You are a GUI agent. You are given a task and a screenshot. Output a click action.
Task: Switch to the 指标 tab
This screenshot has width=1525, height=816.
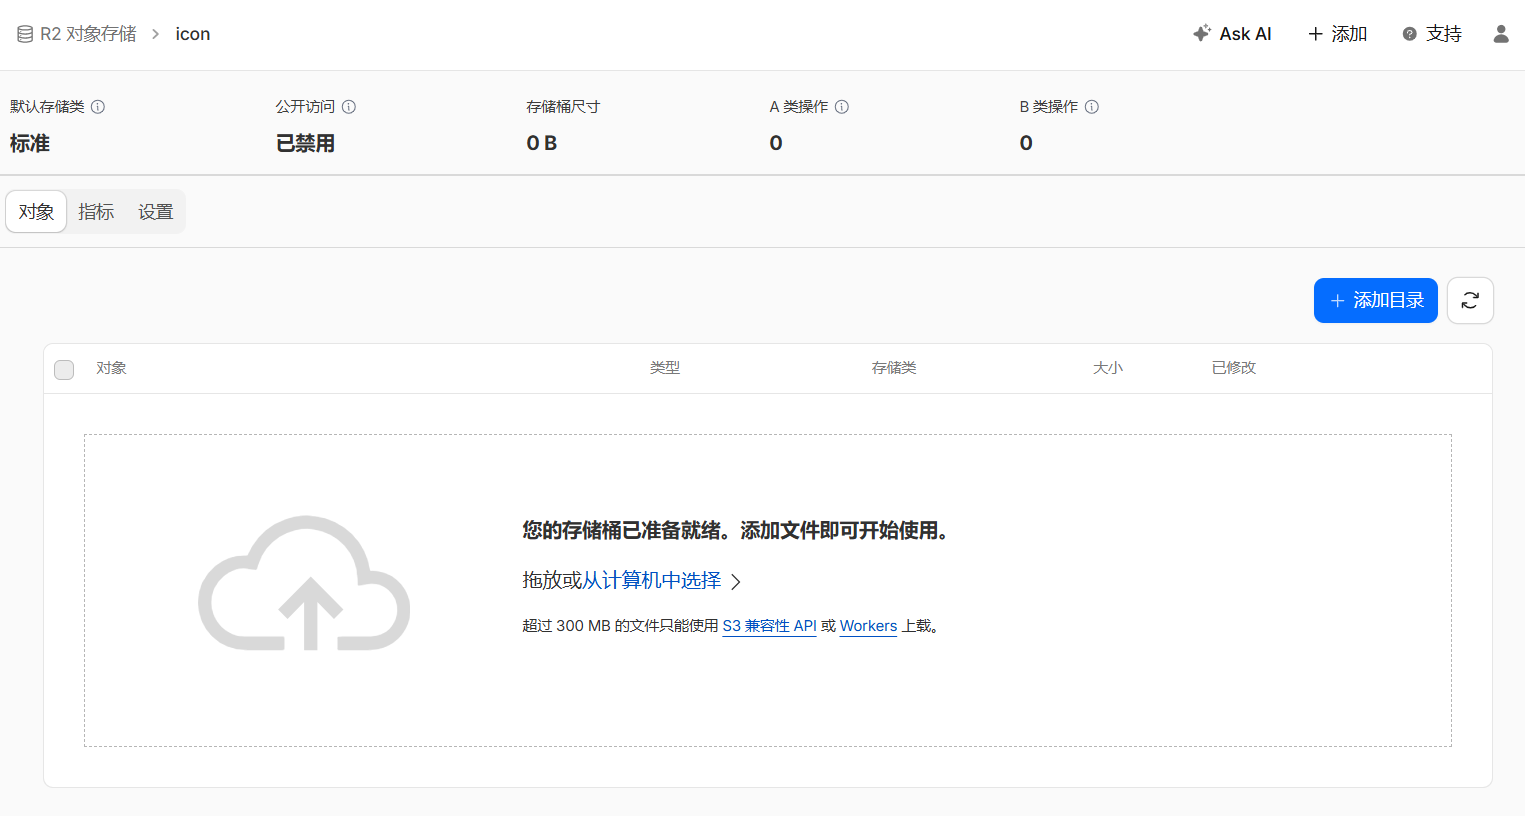click(x=96, y=212)
